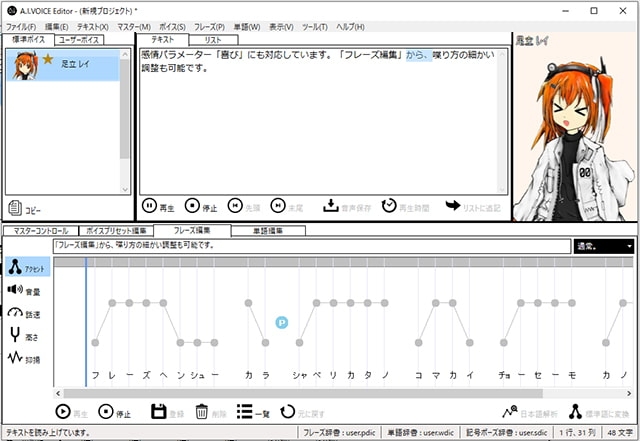
Task: Jump to start with the 先頭 icon
Action: point(235,205)
